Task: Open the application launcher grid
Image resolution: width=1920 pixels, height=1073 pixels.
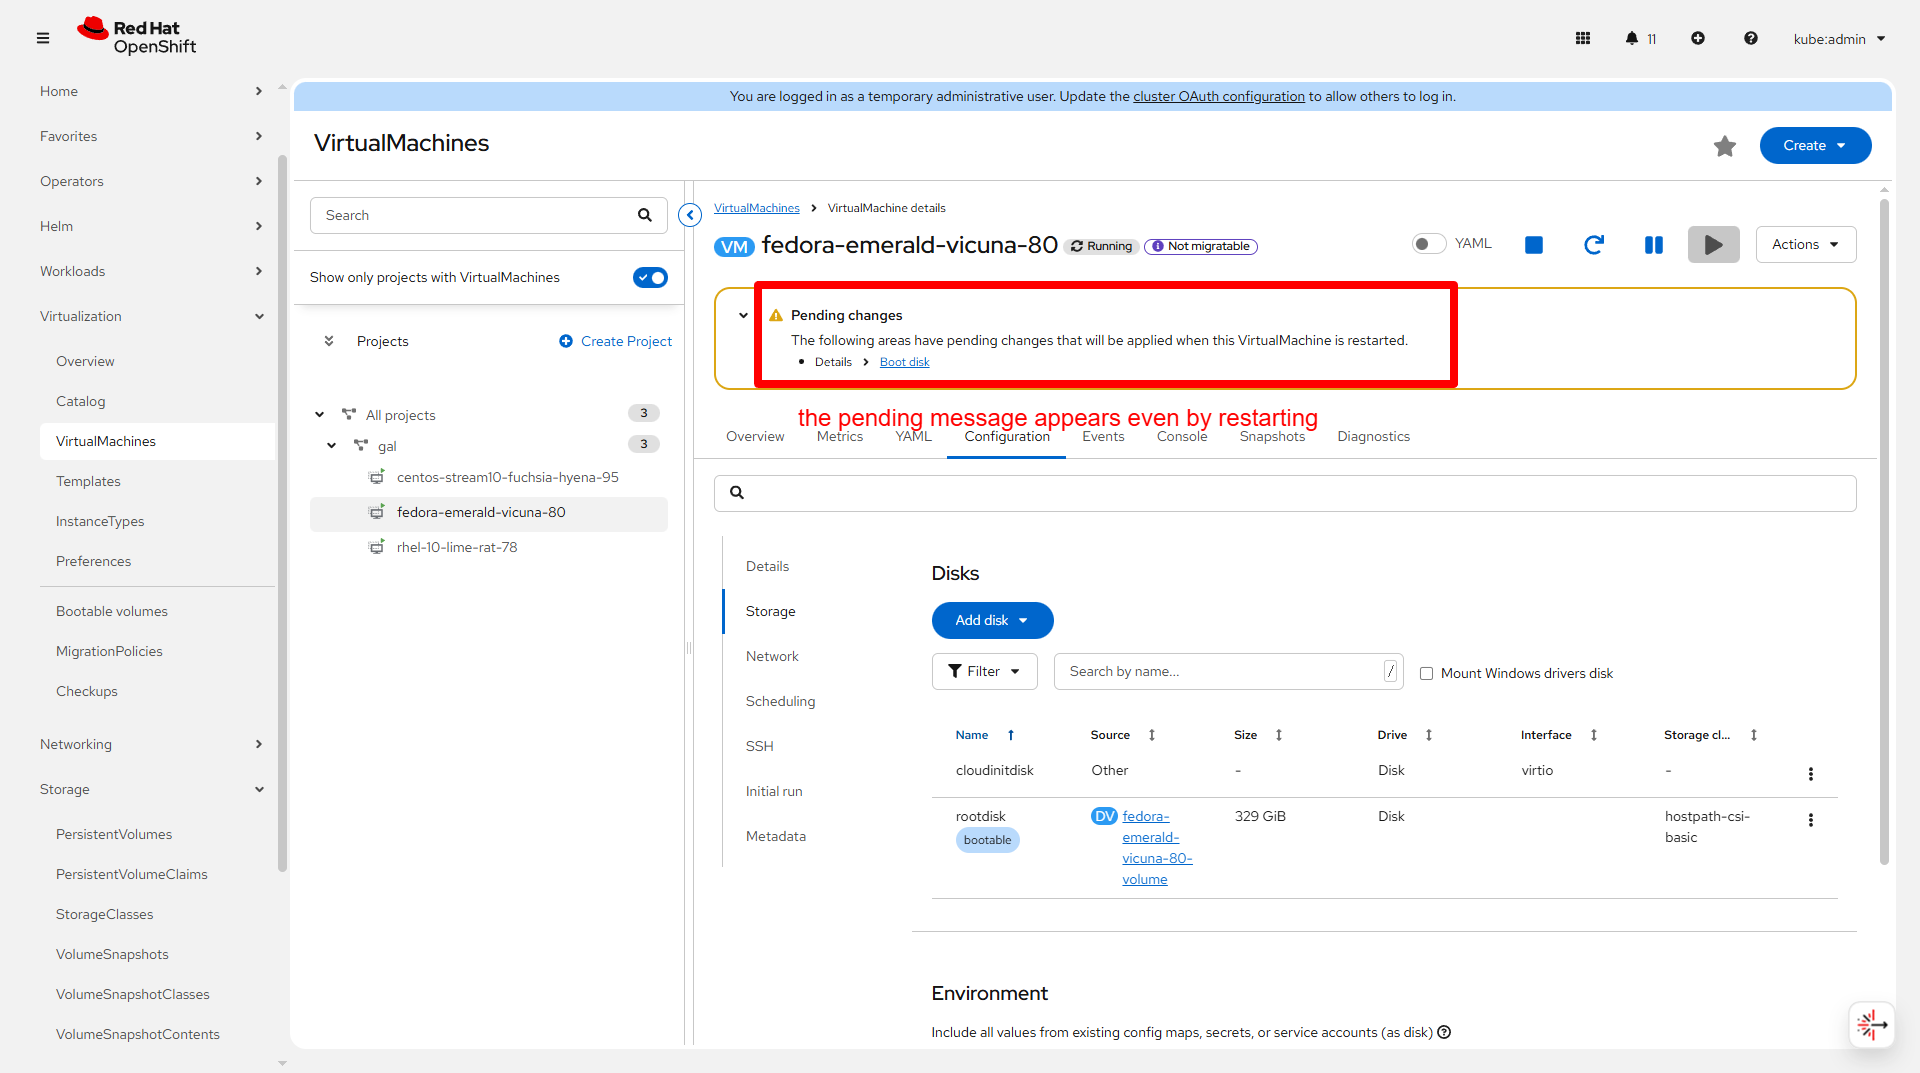Action: tap(1583, 38)
